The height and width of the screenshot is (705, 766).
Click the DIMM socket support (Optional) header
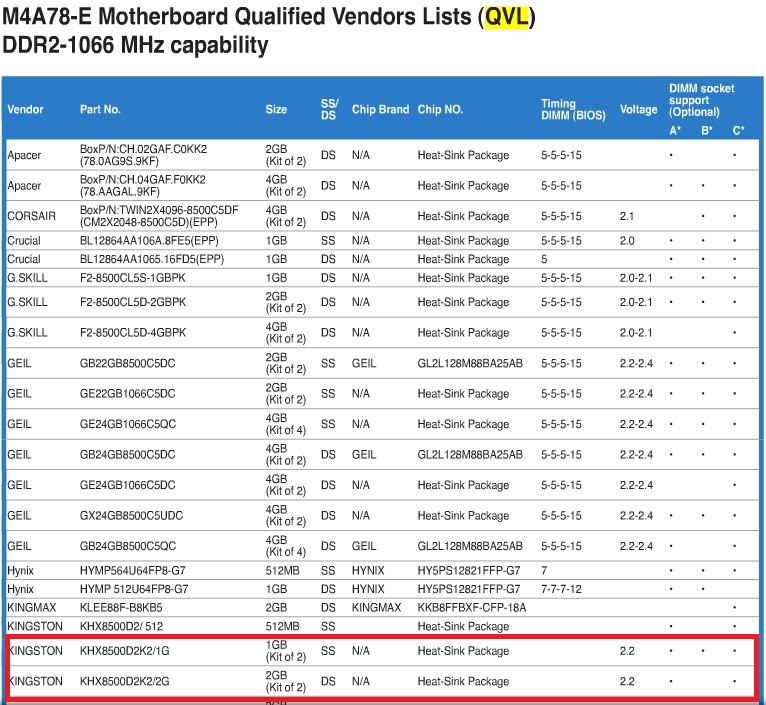(702, 100)
